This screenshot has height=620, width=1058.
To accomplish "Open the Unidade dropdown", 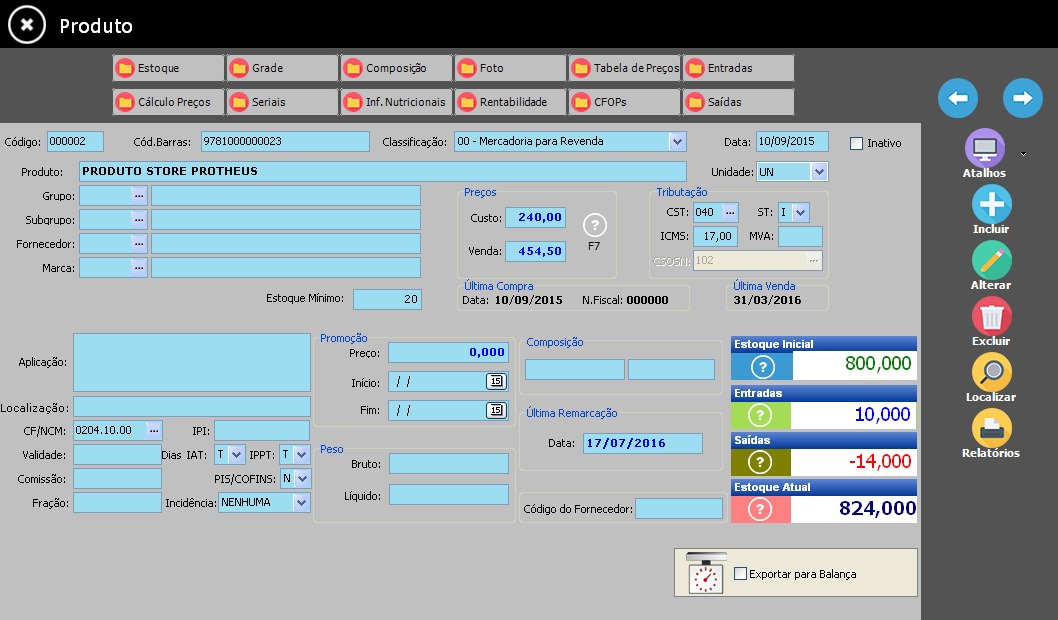I will click(x=818, y=171).
